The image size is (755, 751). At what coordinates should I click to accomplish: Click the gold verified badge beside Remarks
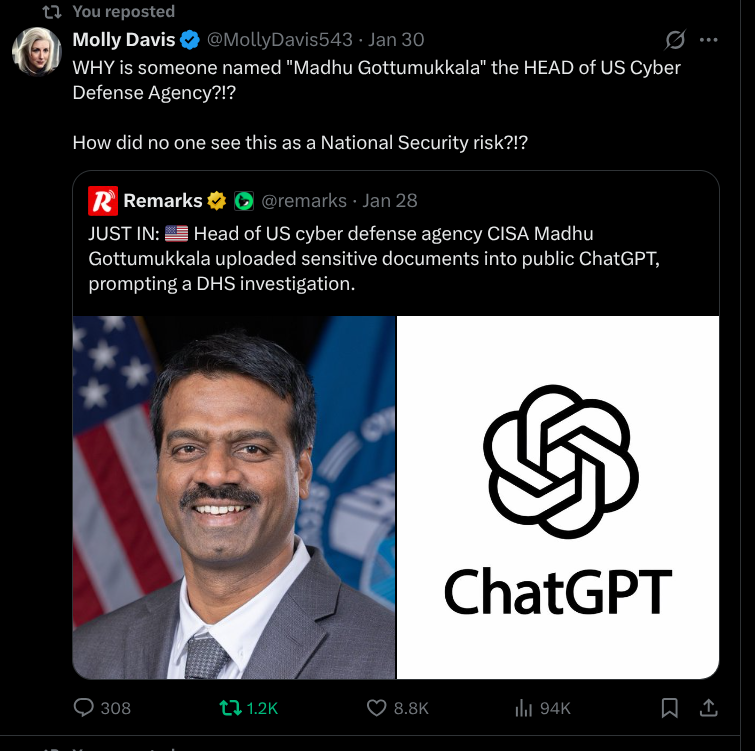(x=217, y=201)
